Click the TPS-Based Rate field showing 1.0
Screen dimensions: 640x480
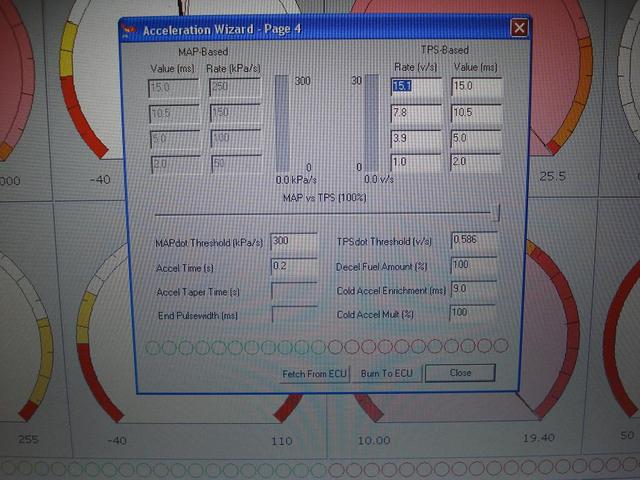point(416,162)
